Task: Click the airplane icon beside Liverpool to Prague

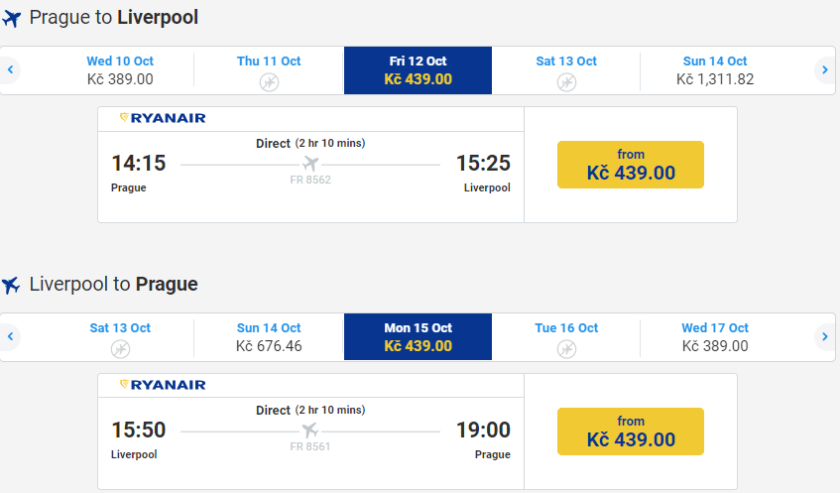Action: click(x=12, y=285)
